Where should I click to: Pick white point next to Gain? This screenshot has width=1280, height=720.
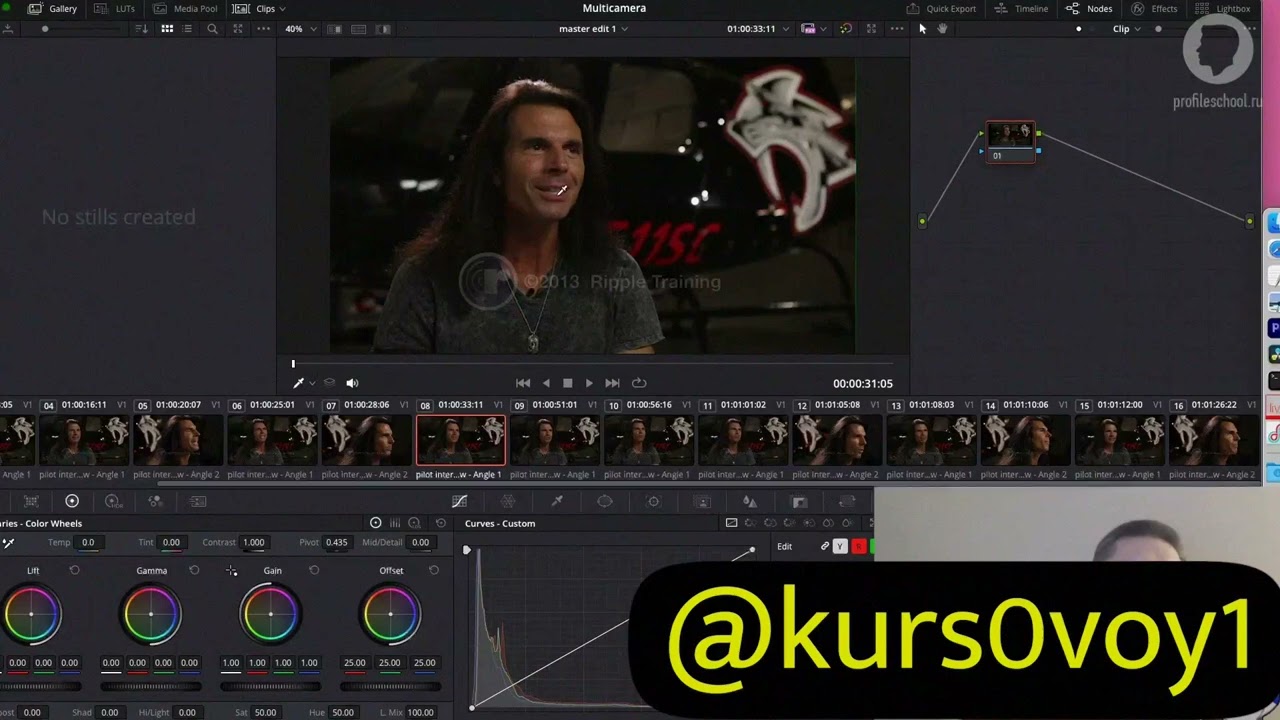[232, 571]
